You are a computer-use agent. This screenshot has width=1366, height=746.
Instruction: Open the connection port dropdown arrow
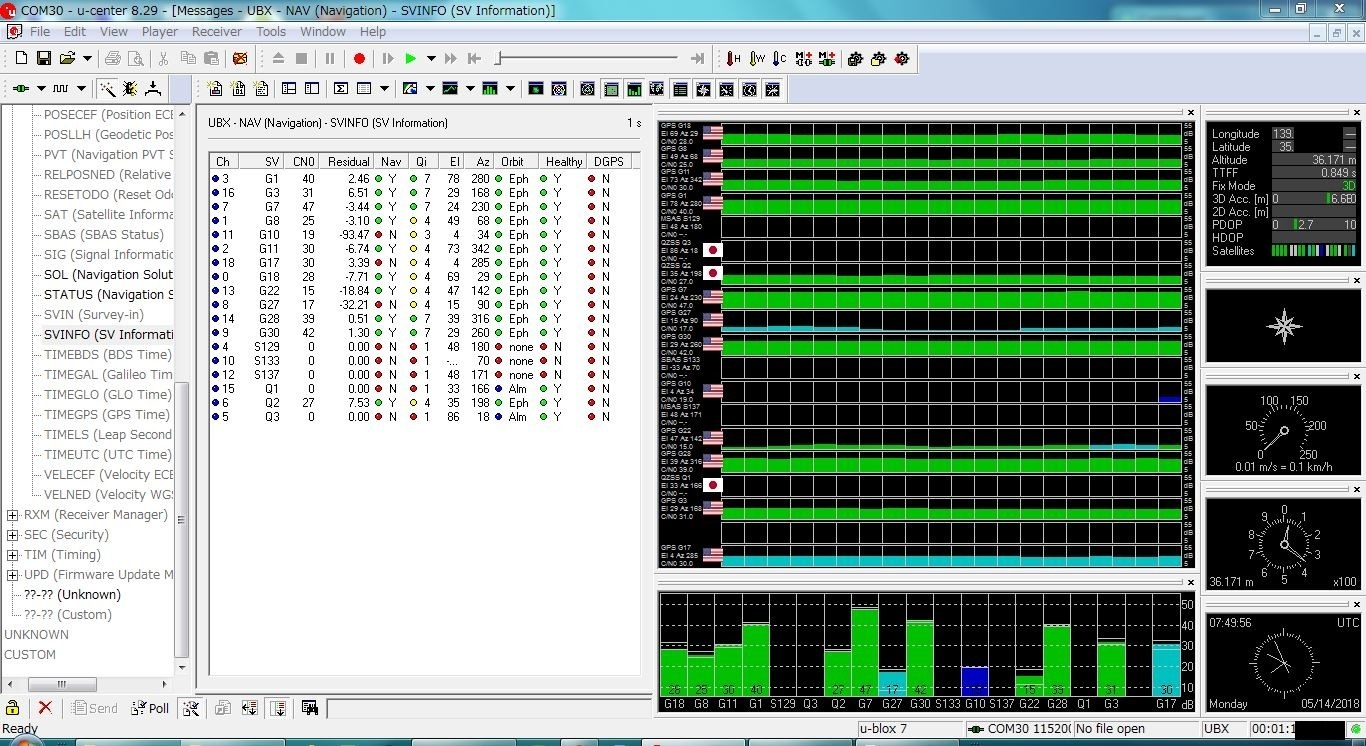click(40, 89)
